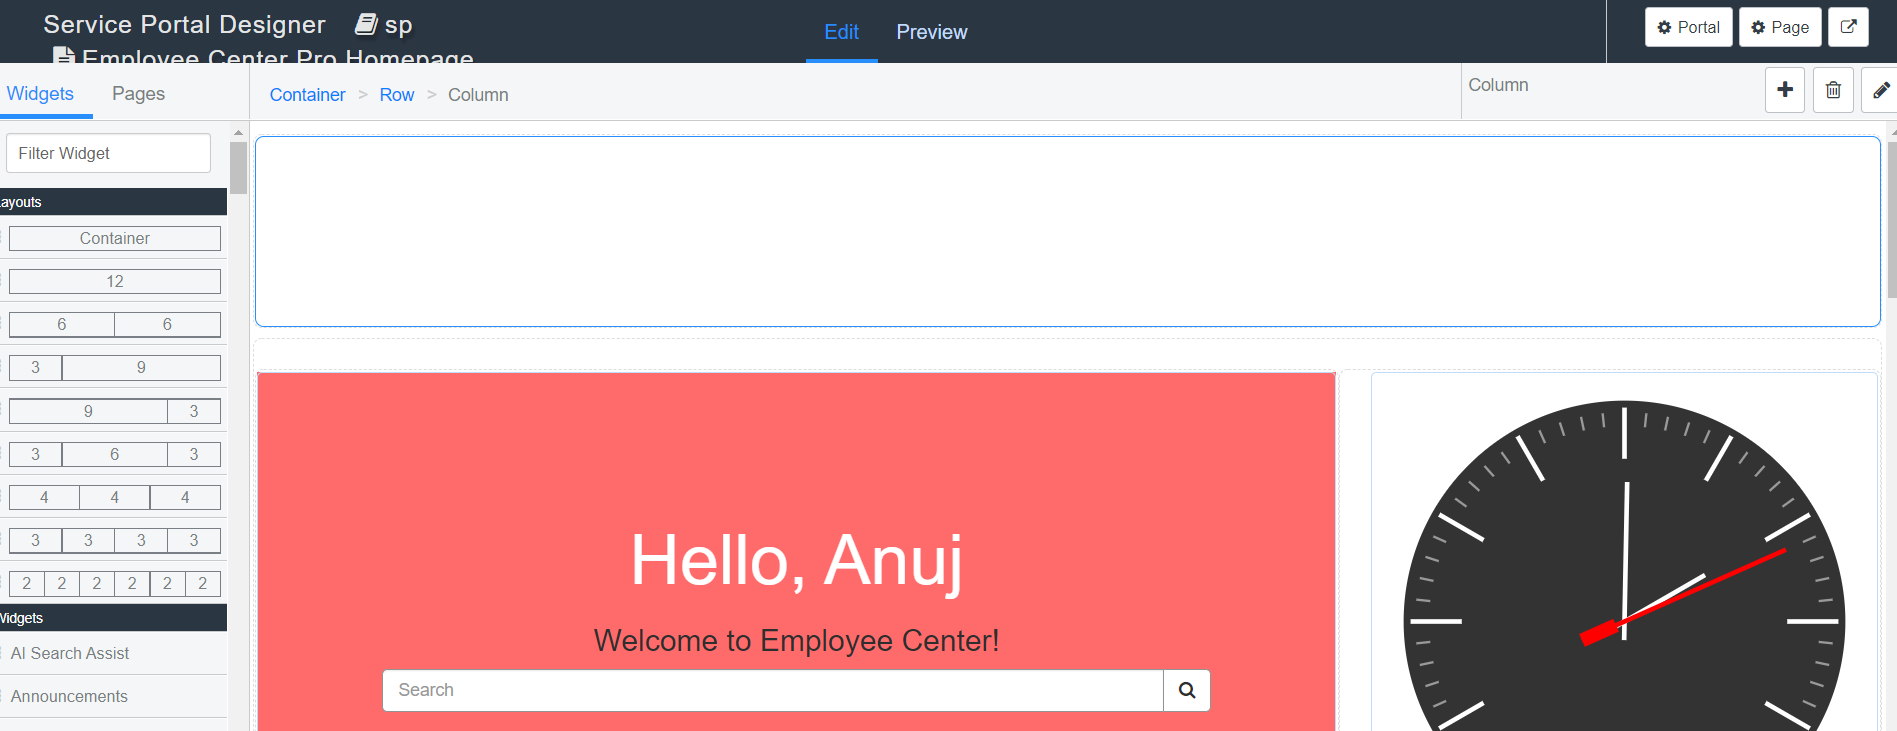Switch to the Edit tab
1897x731 pixels.
(x=841, y=32)
